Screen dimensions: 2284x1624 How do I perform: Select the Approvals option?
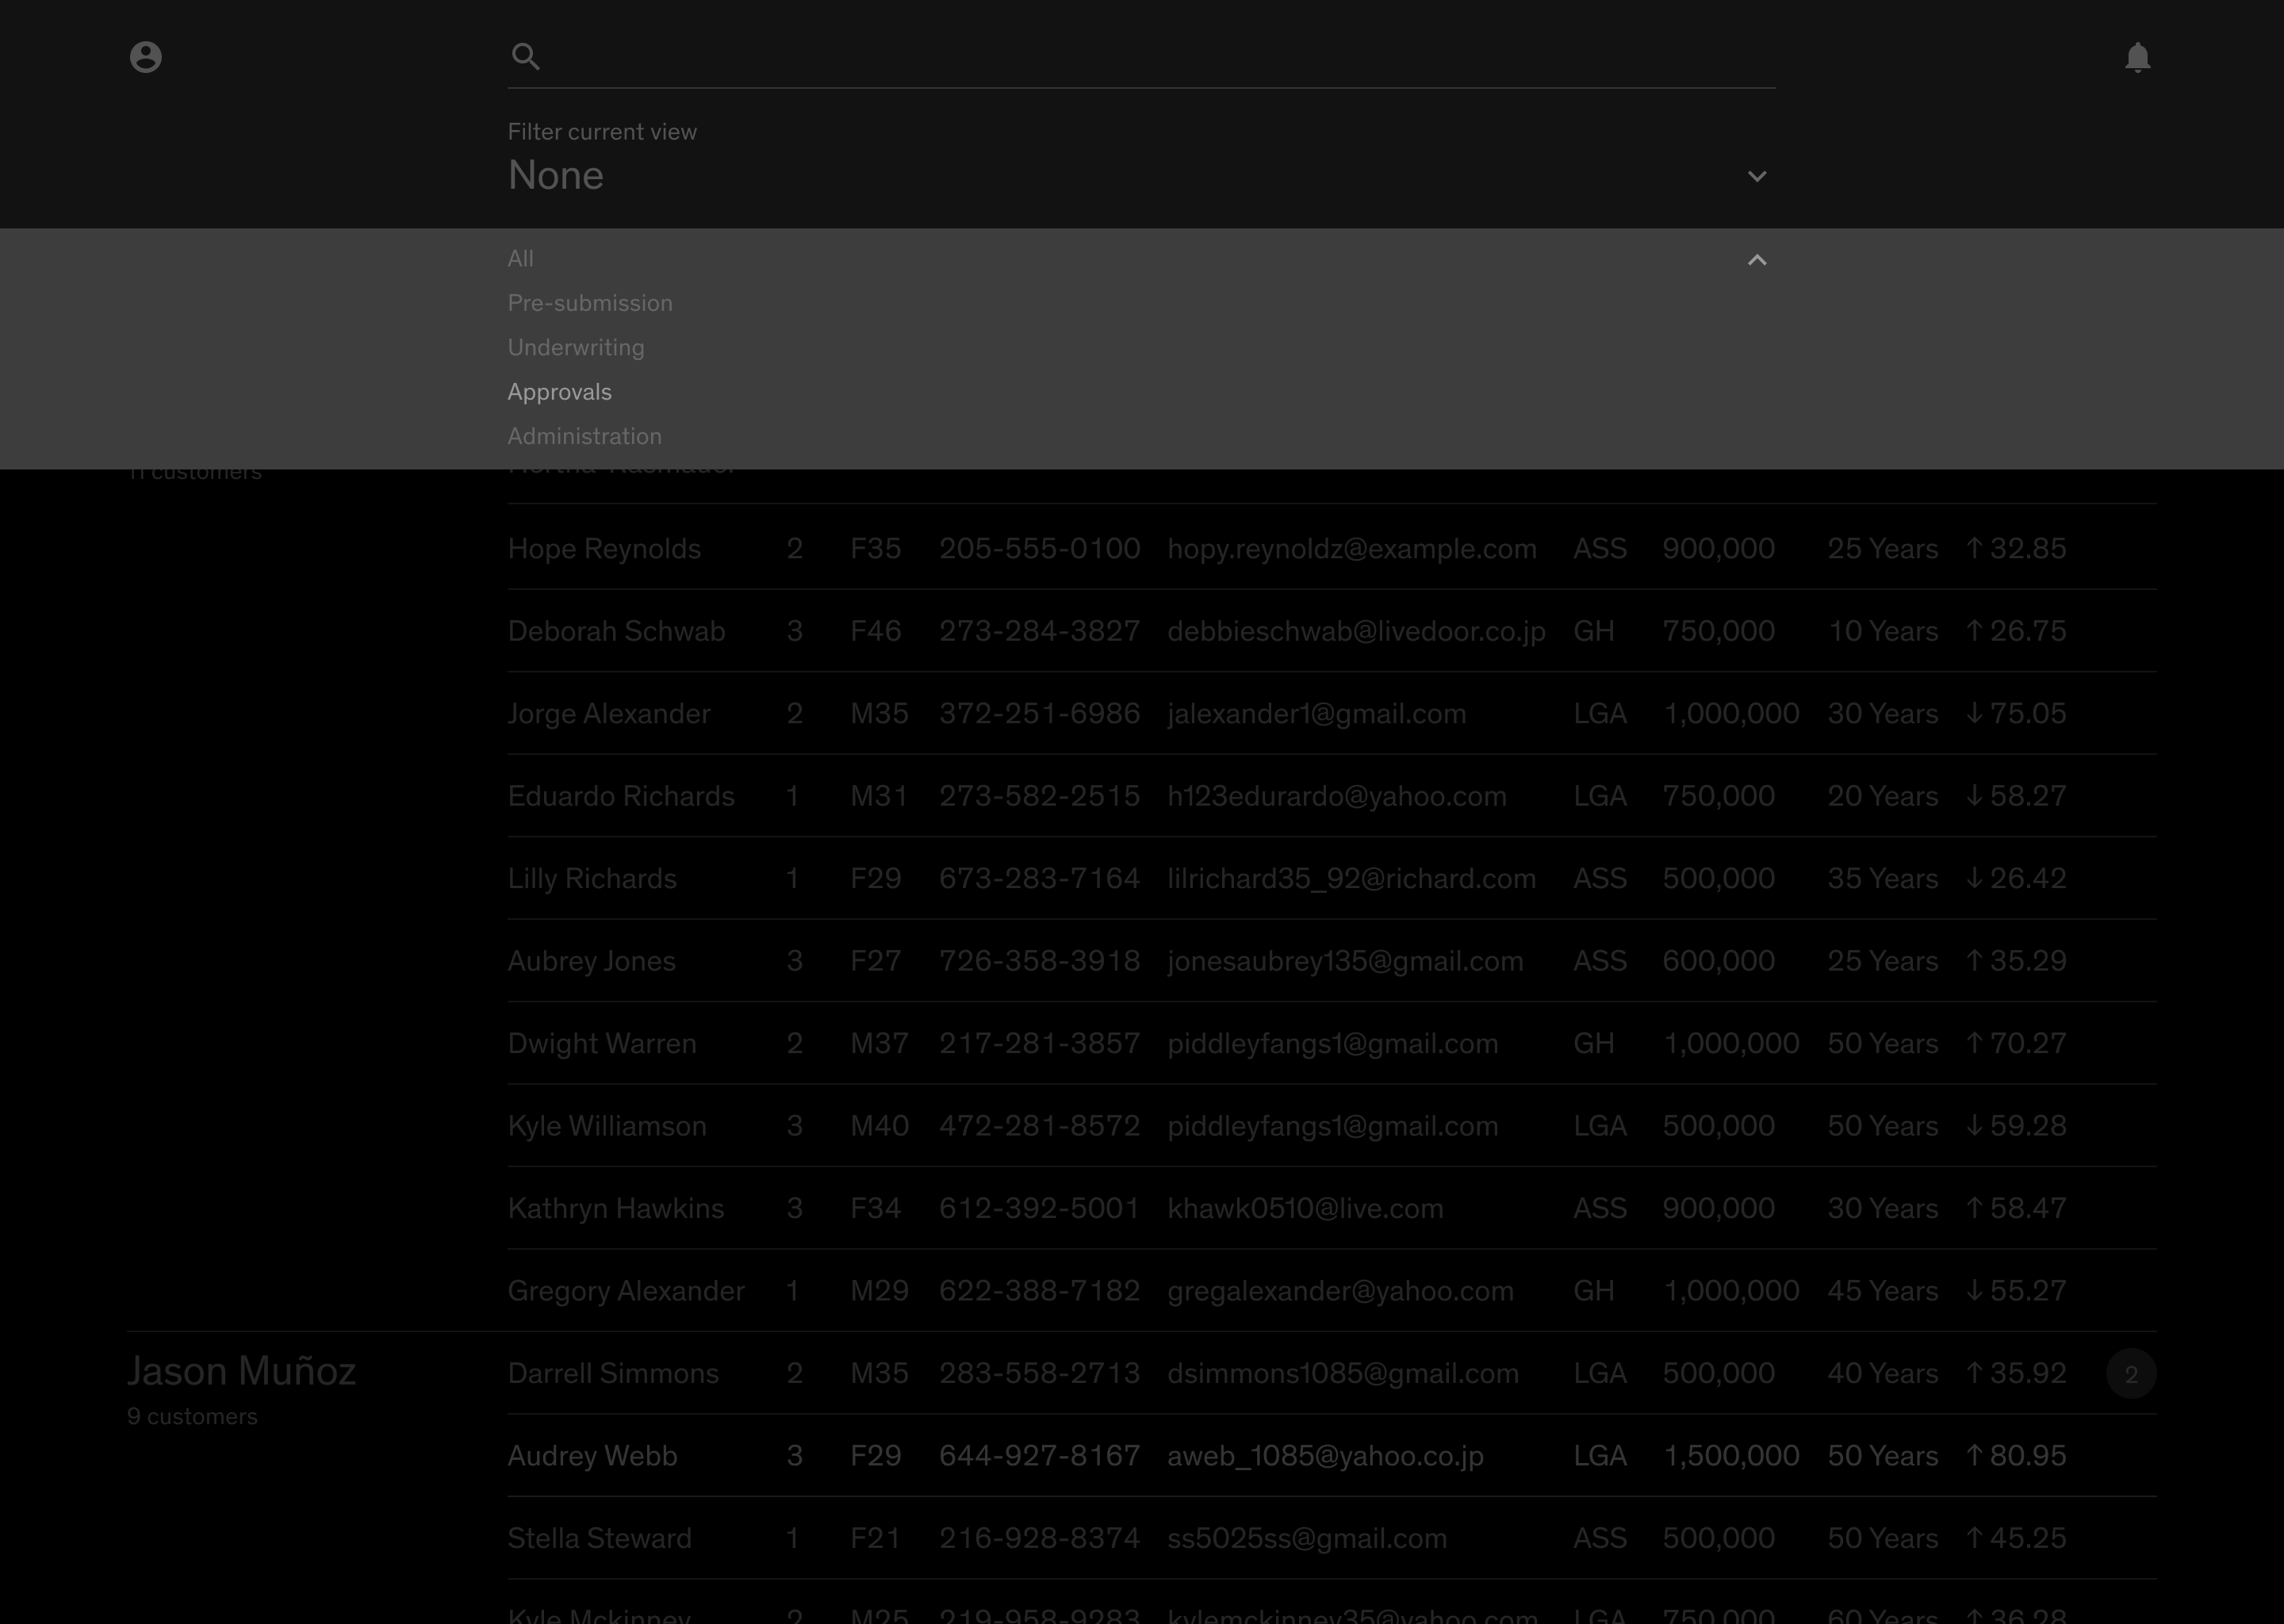pyautogui.click(x=560, y=392)
